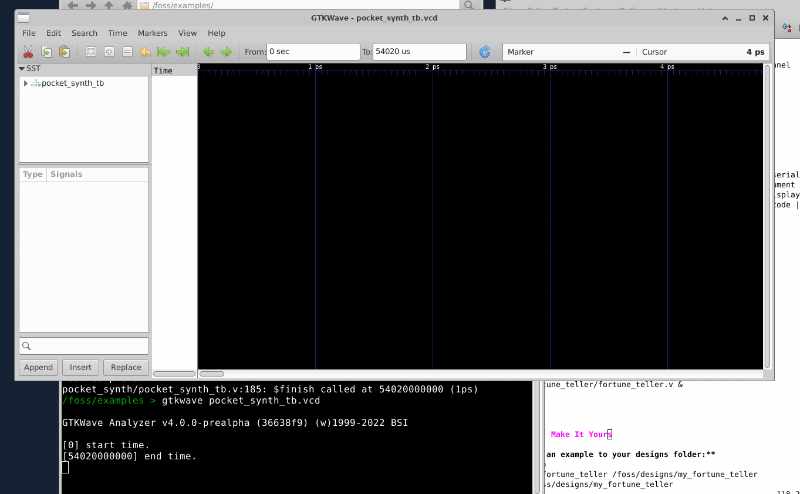Image resolution: width=800 pixels, height=494 pixels.
Task: Jump to the previous edge with the green left arrow
Action: [209, 52]
